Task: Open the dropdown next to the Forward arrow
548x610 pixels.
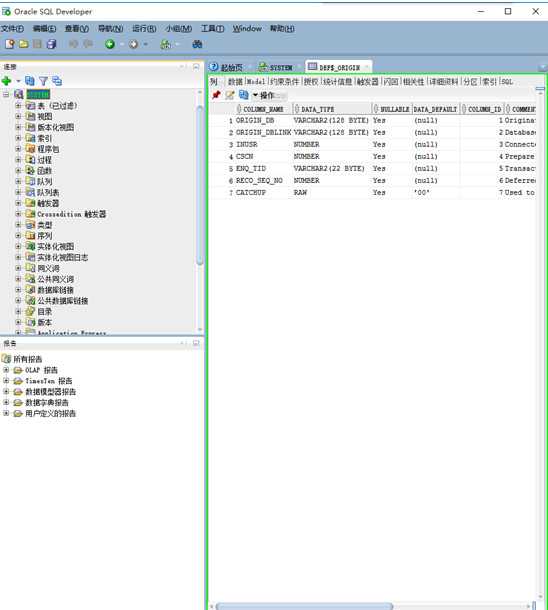Action: [145, 44]
